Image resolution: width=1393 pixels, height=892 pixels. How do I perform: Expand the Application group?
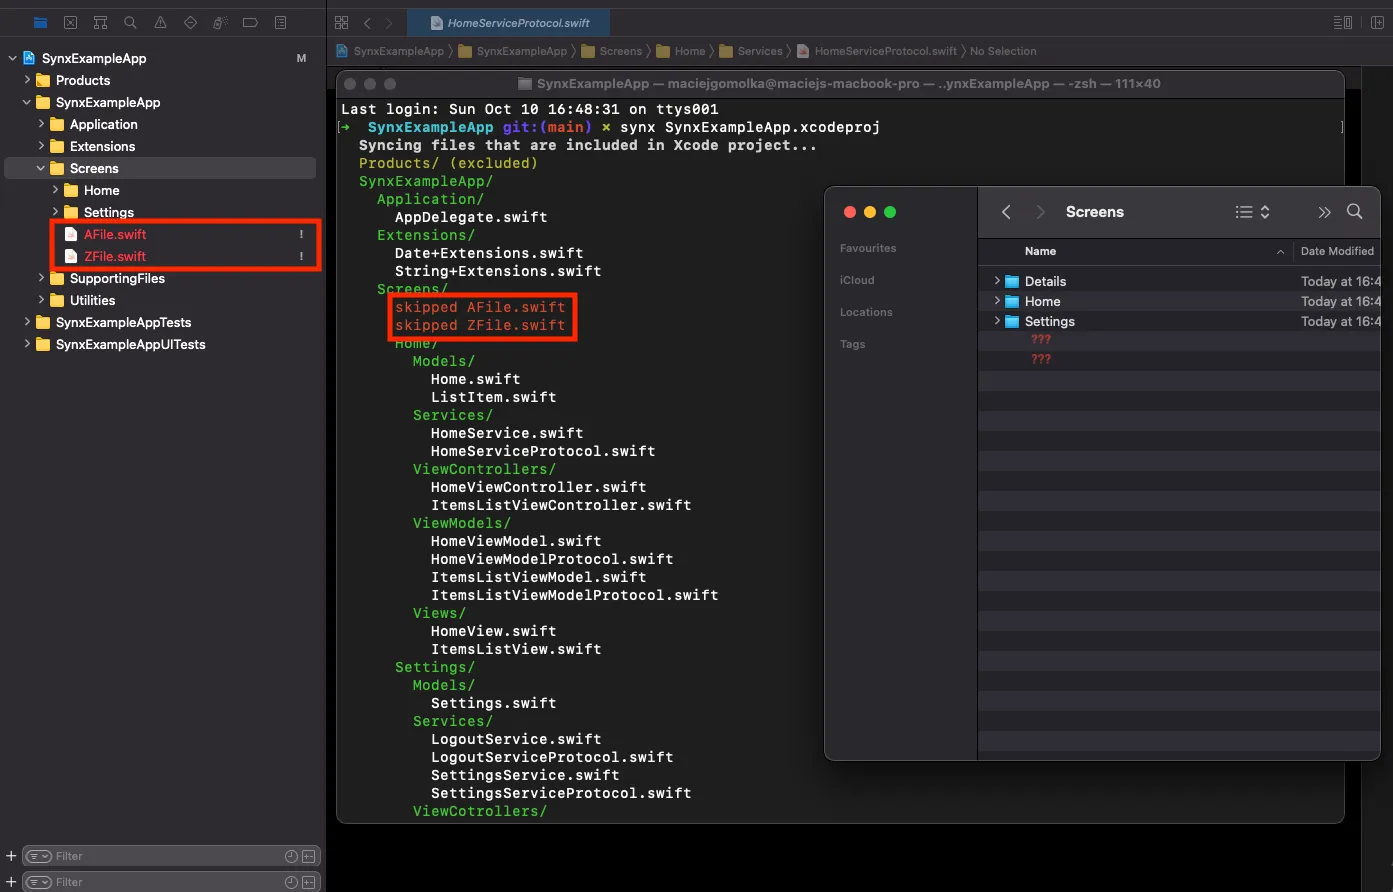tap(41, 124)
